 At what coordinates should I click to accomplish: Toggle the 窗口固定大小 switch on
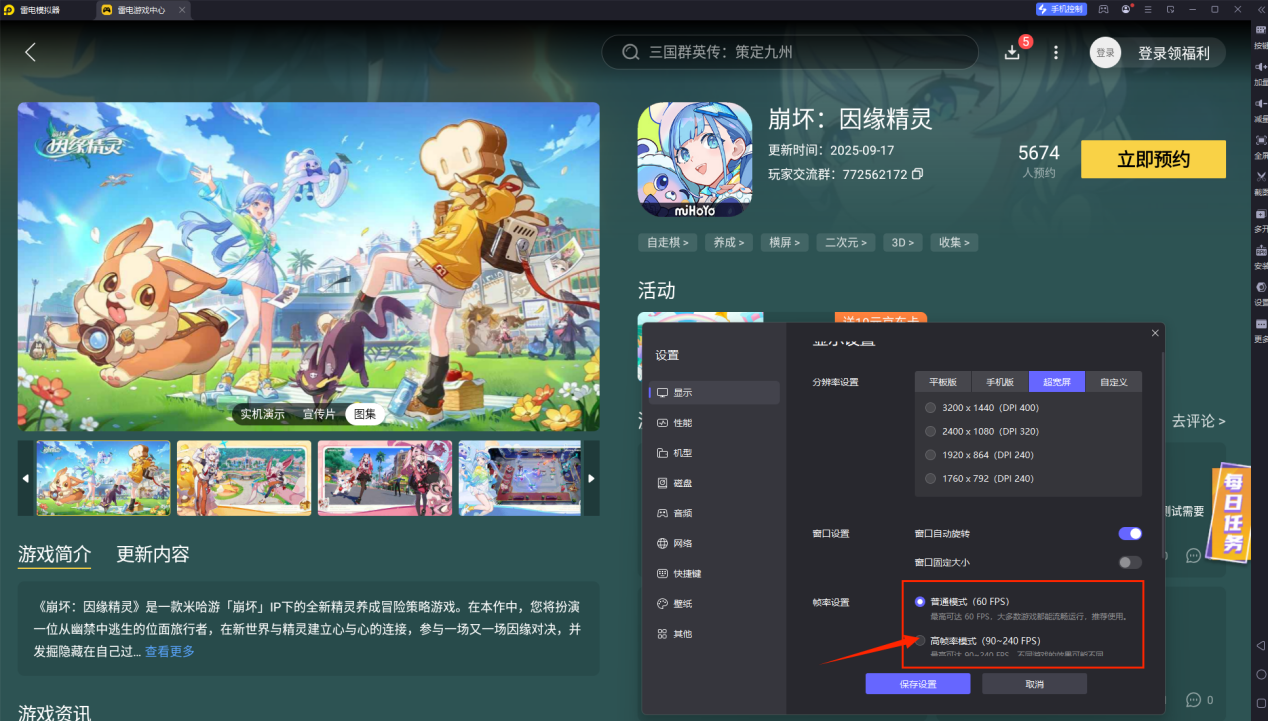click(1130, 563)
